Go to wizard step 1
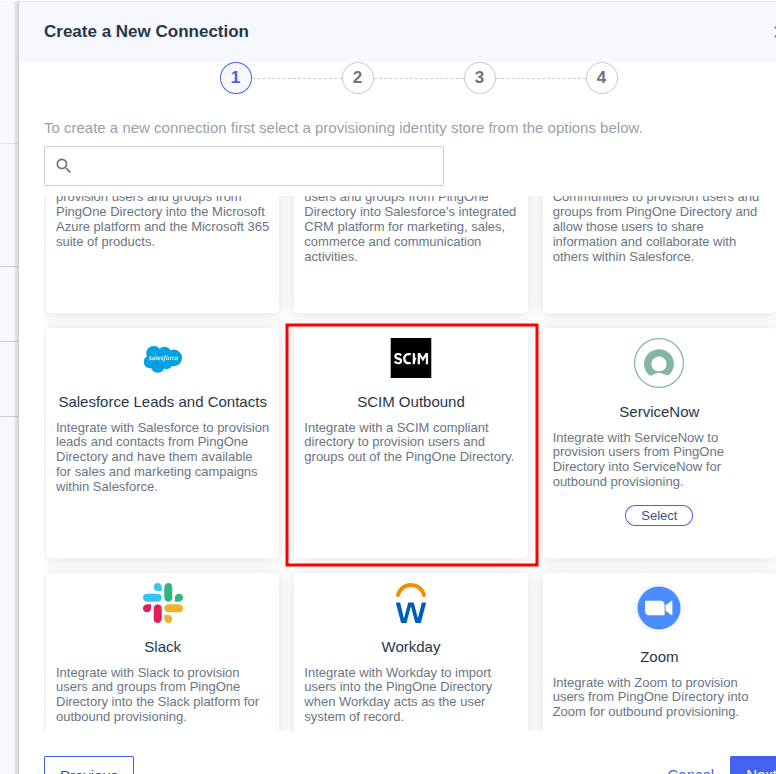 [x=236, y=78]
